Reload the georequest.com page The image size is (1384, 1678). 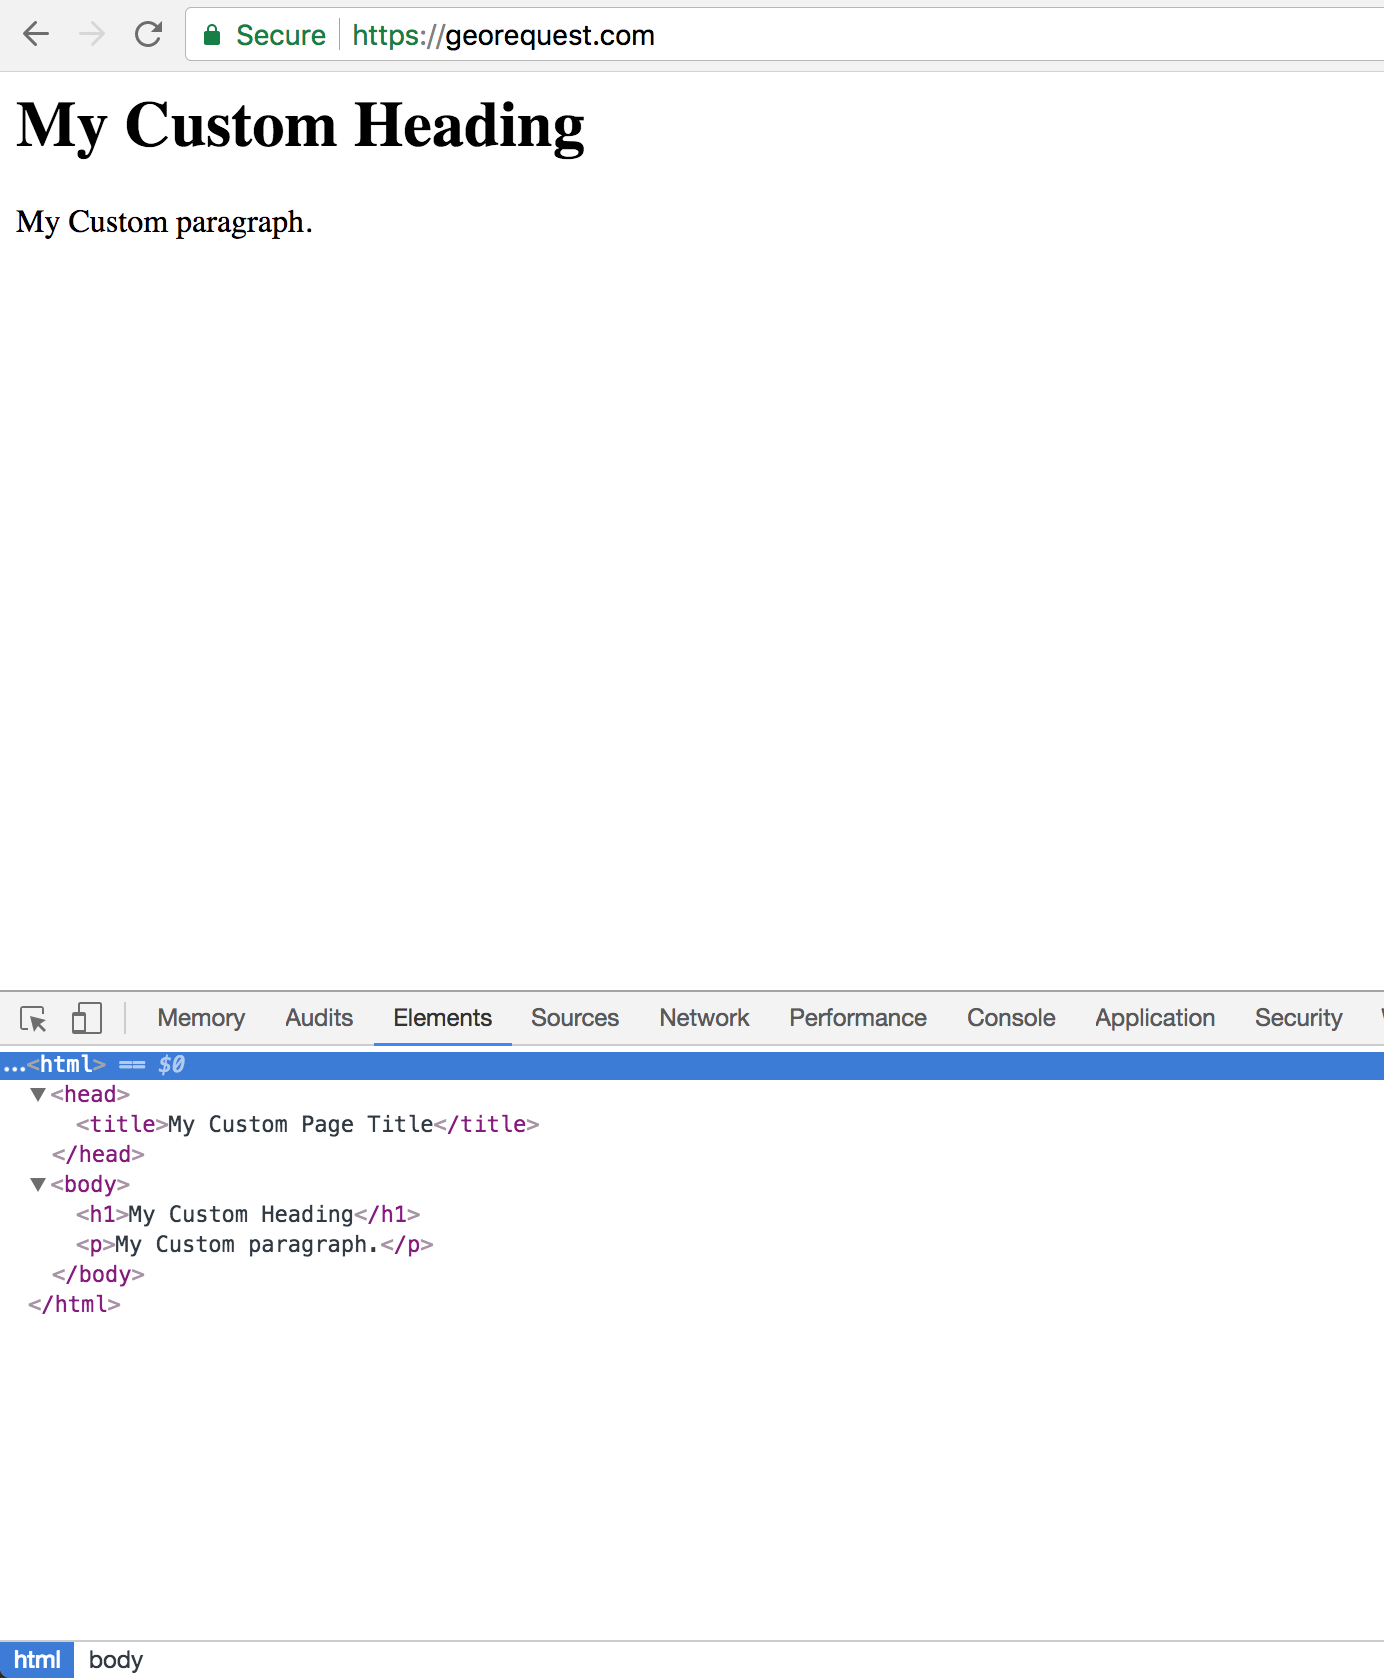(x=149, y=35)
